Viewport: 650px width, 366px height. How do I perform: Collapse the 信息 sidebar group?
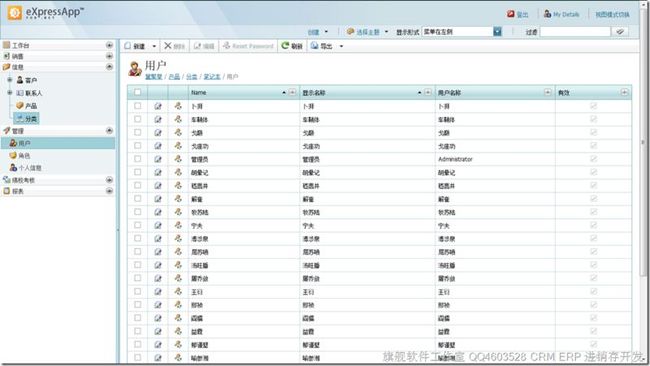(109, 67)
